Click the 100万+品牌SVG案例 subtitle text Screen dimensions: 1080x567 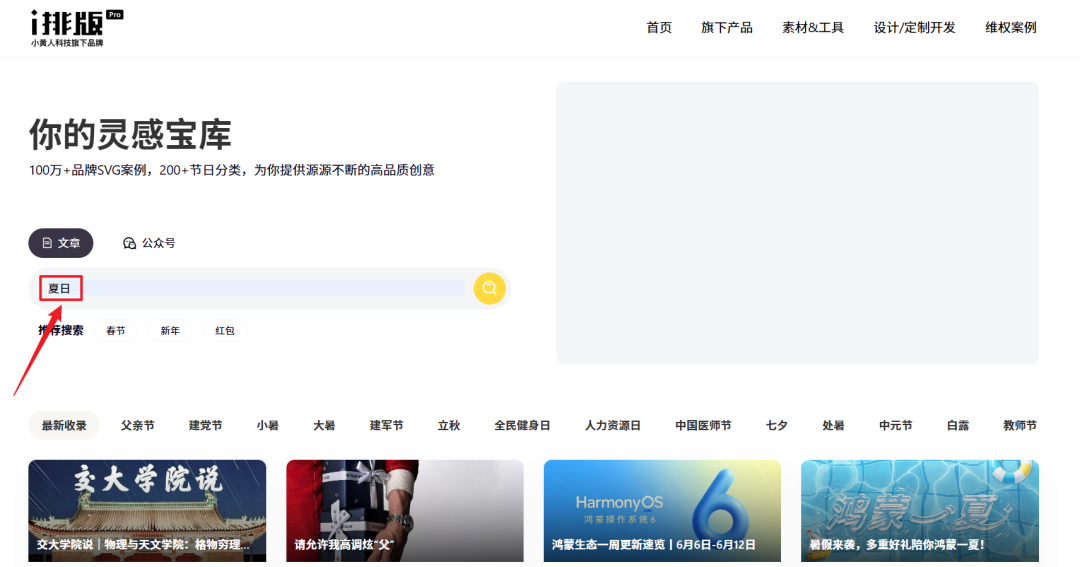[x=231, y=170]
